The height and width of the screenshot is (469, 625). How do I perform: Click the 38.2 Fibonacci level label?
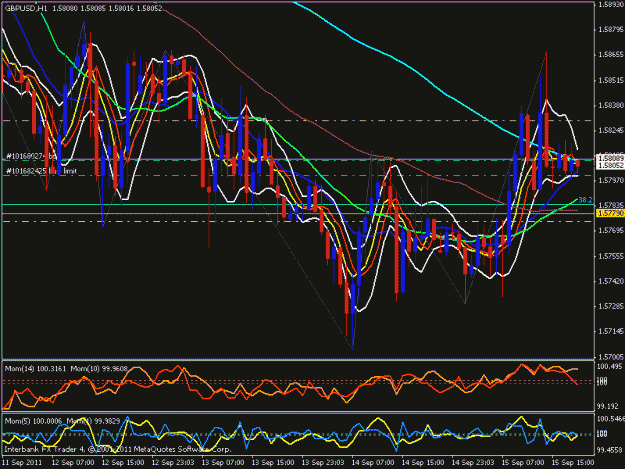click(585, 200)
